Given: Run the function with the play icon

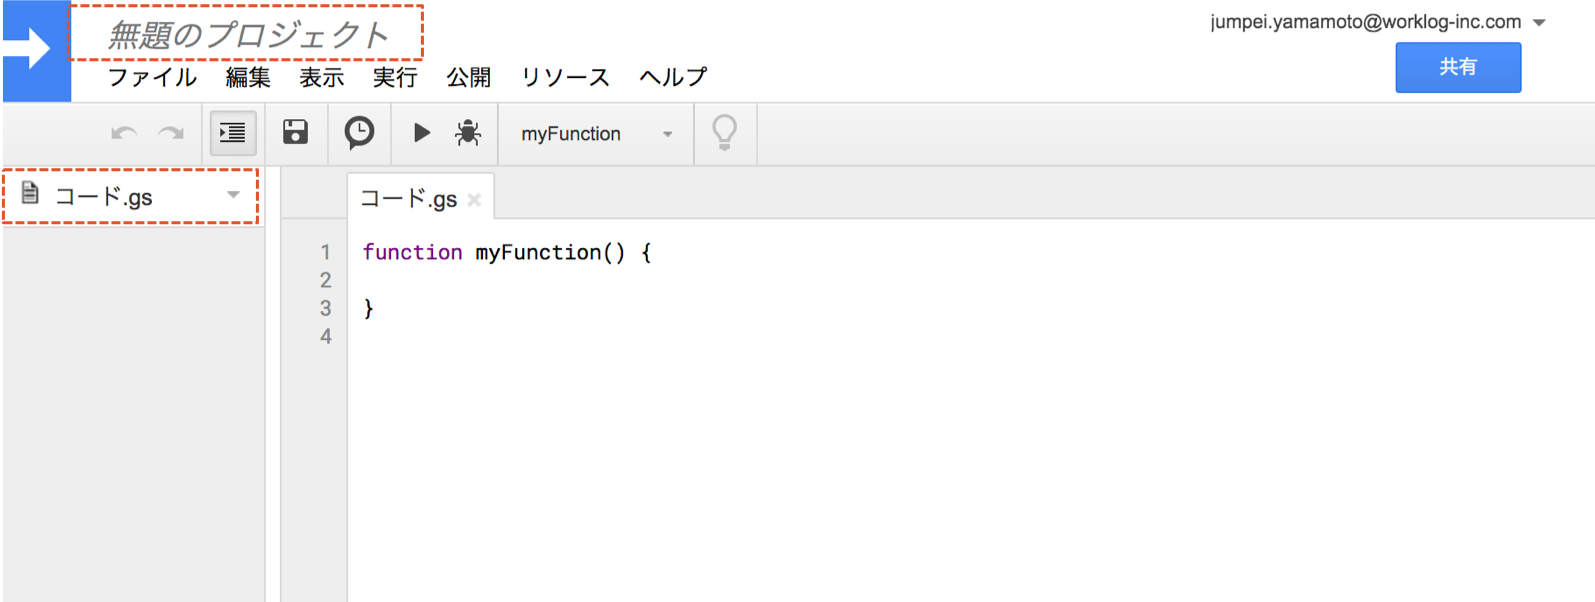Looking at the screenshot, I should coord(422,132).
